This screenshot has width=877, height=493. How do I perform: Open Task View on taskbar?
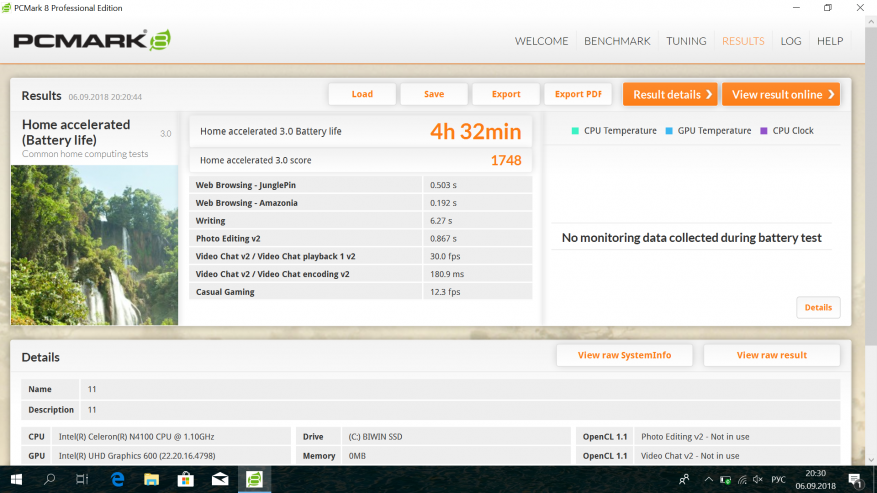[82, 480]
